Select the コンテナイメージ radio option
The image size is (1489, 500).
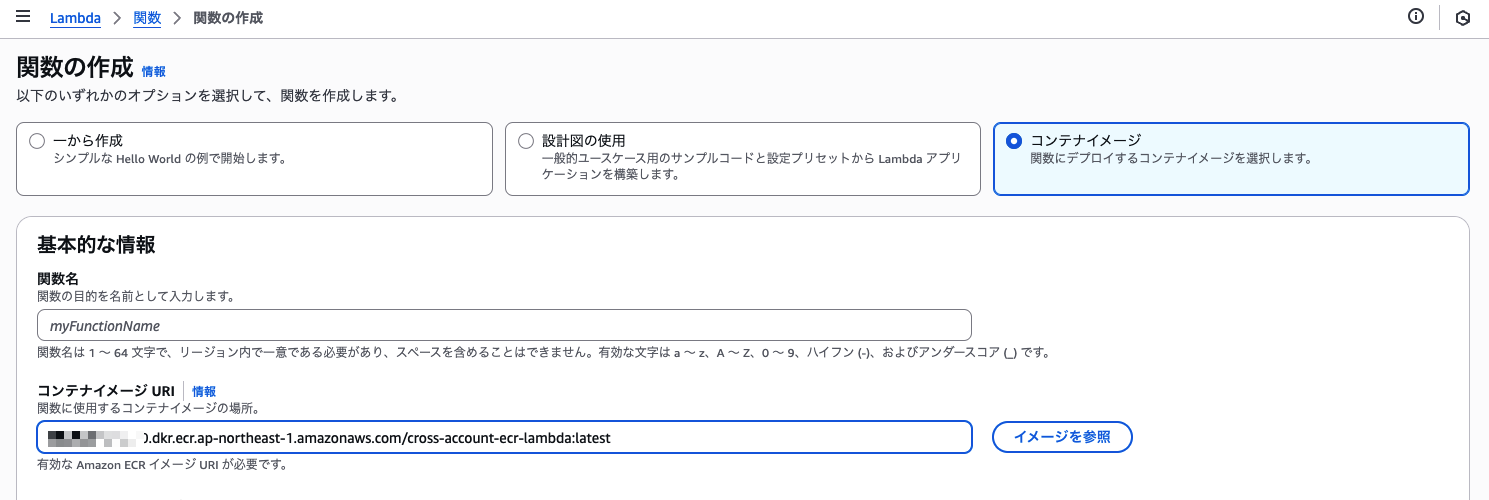[1014, 141]
